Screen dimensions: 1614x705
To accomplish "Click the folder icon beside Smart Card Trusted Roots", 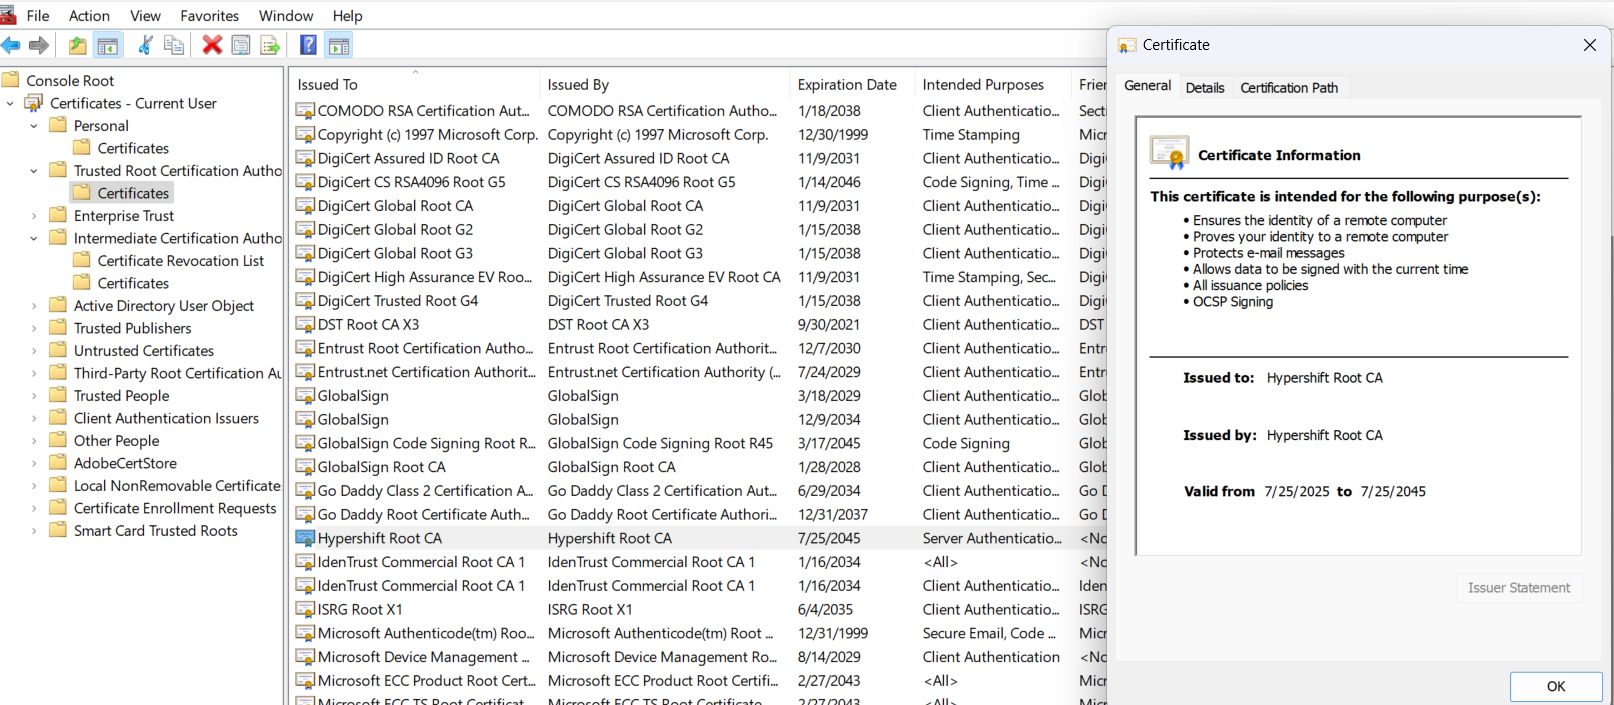I will pos(58,530).
